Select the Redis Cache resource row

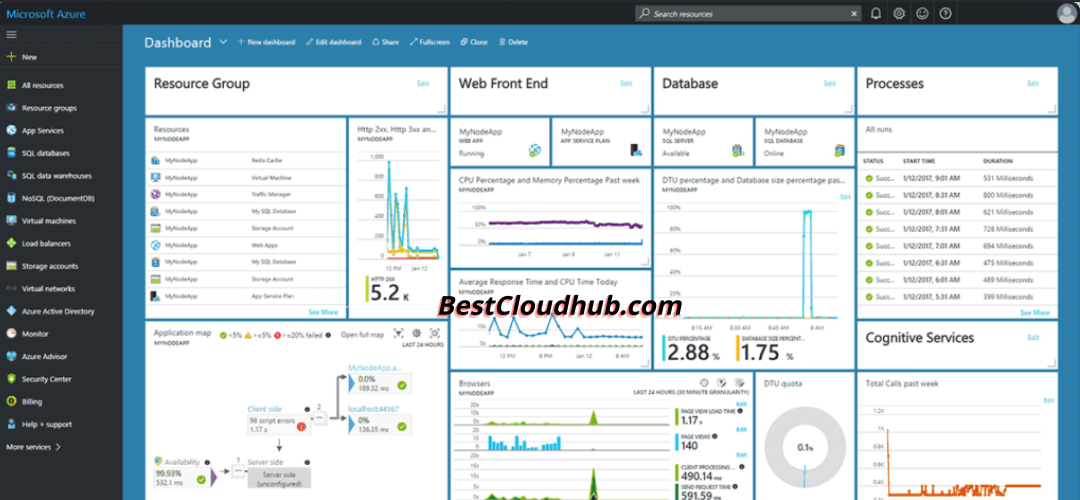click(247, 160)
